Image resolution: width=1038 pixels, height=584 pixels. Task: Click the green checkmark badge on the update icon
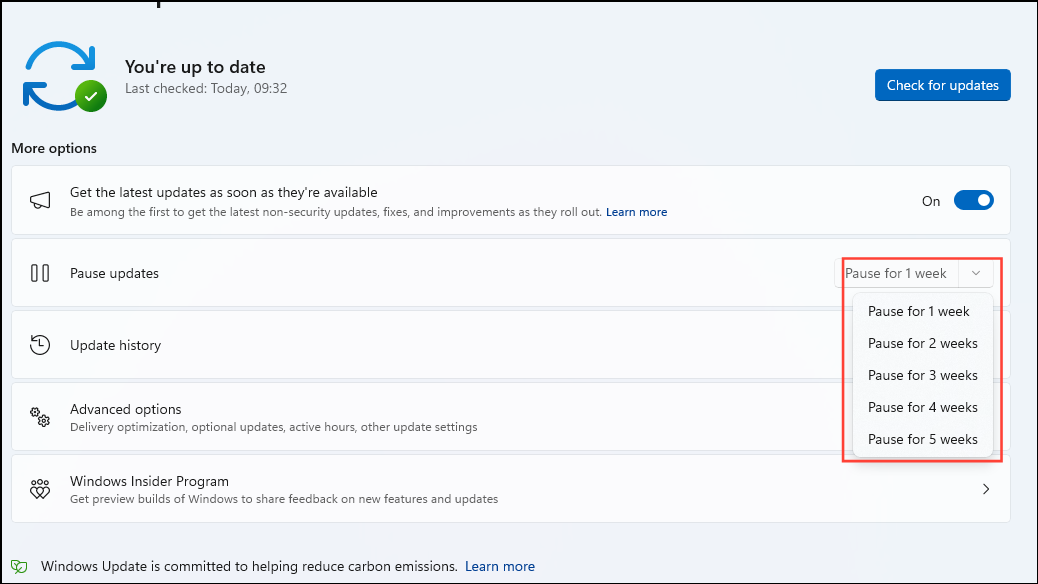[x=88, y=97]
